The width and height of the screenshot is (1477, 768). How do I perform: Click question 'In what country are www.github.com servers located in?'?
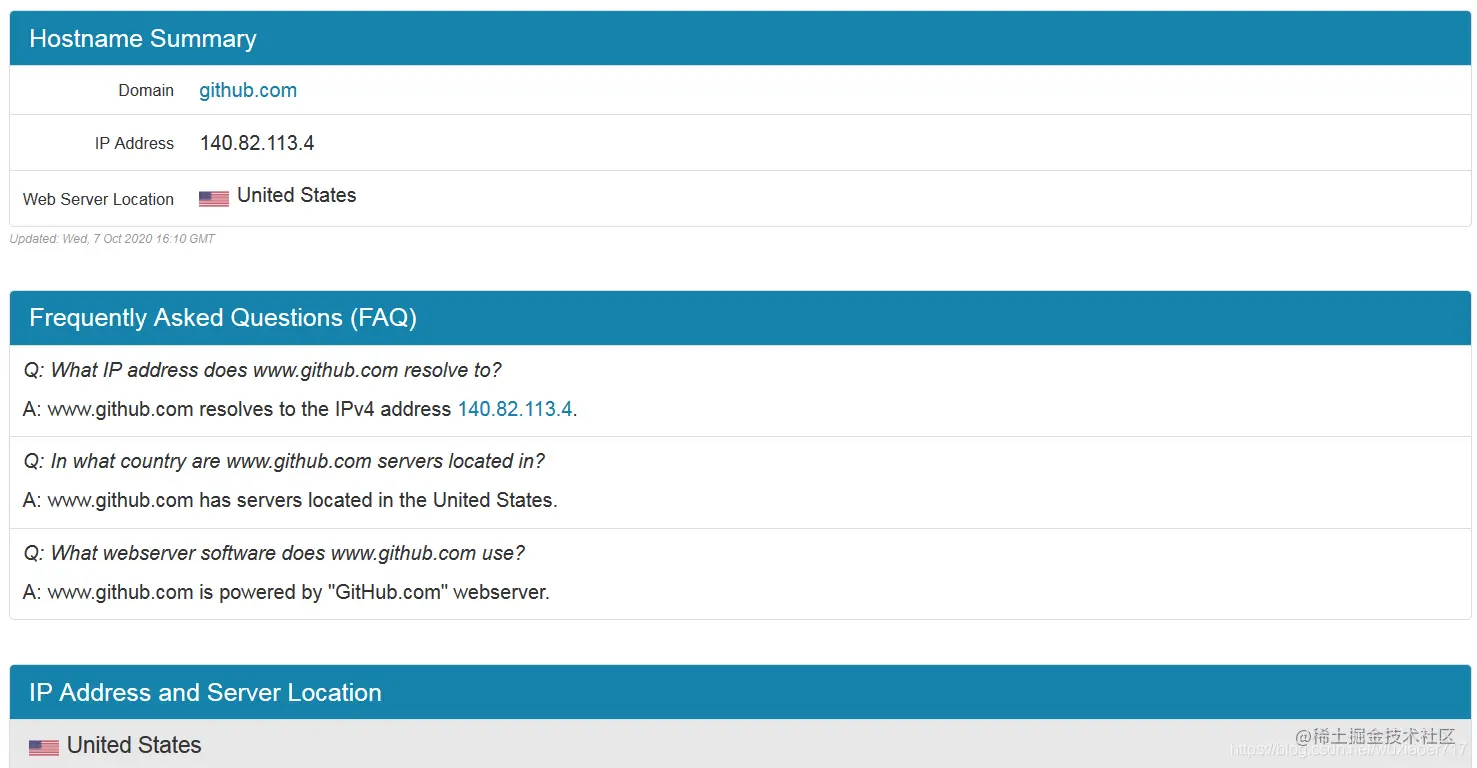click(x=284, y=461)
